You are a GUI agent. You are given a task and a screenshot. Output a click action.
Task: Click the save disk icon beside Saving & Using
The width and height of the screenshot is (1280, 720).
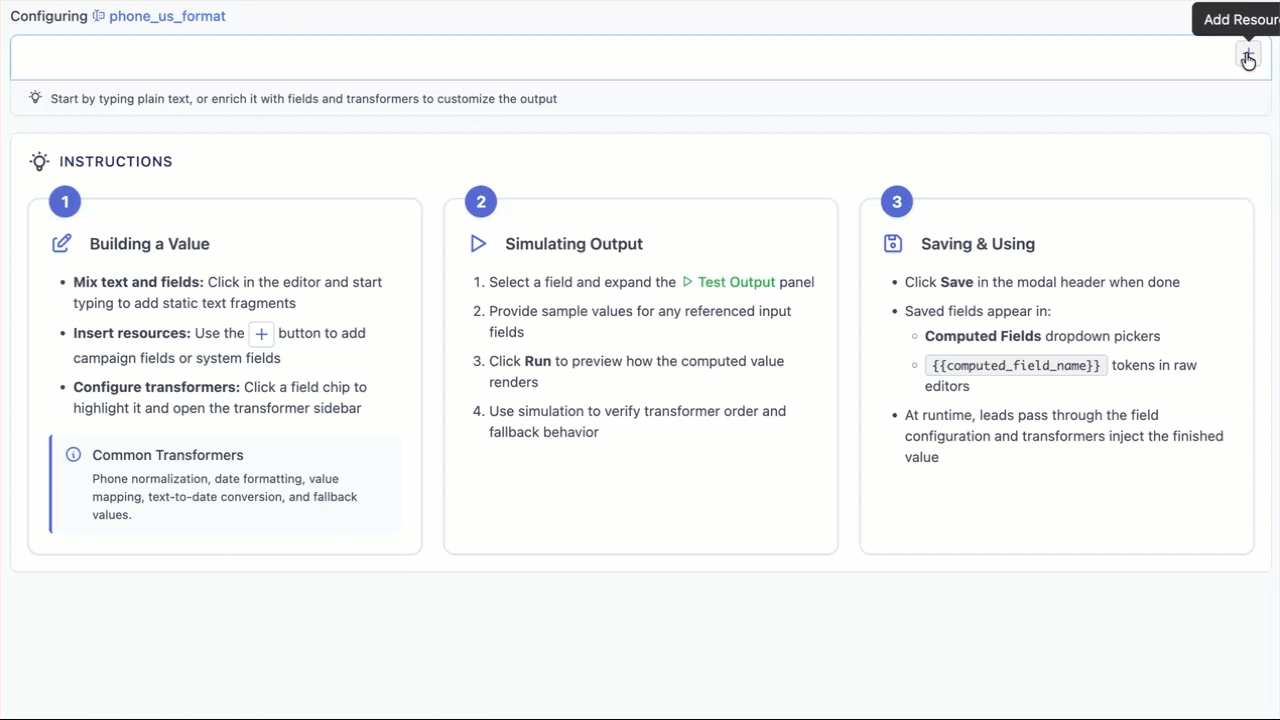[893, 244]
